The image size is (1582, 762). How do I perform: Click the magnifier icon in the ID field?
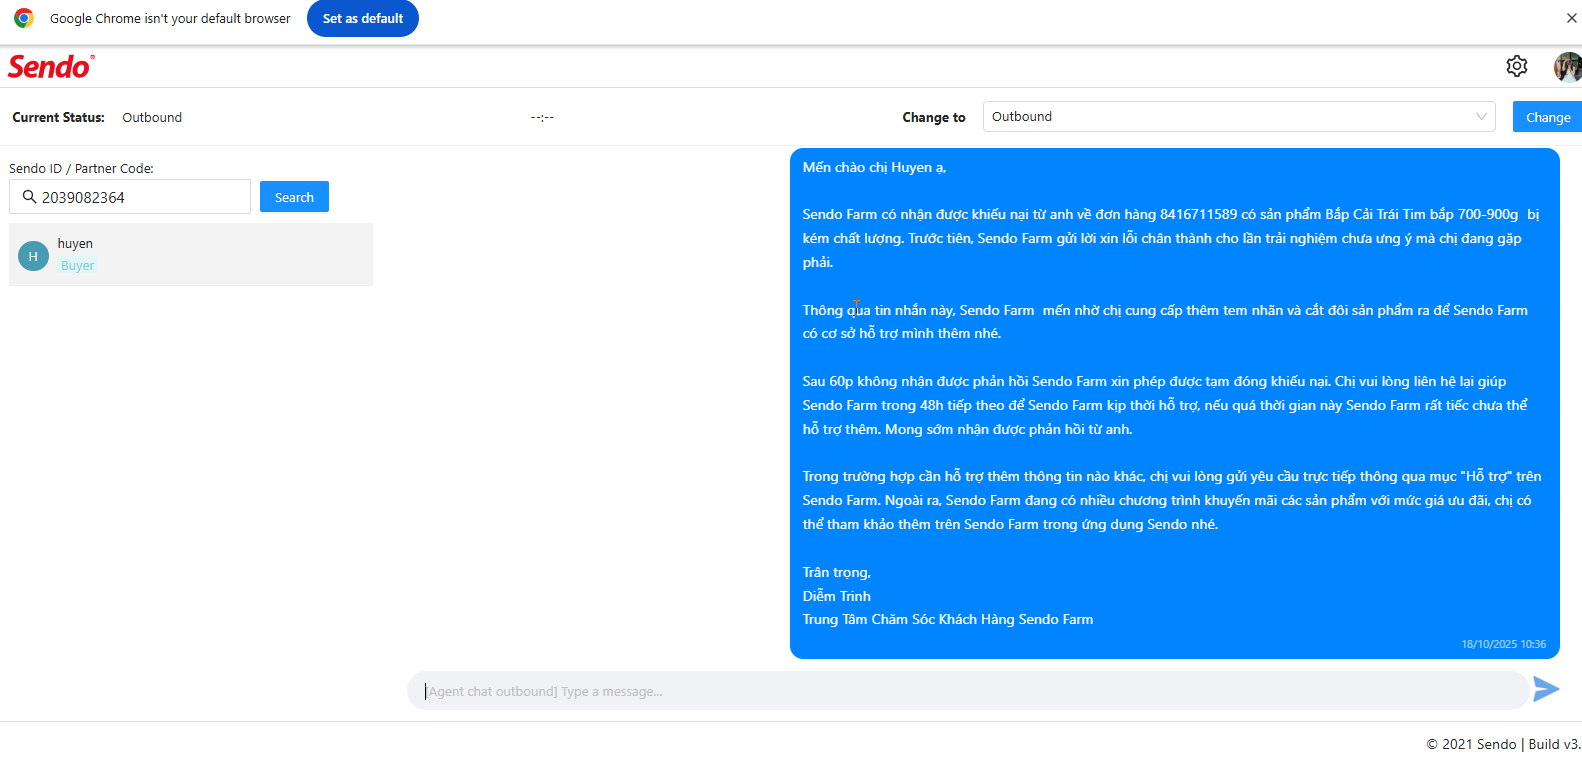click(x=30, y=197)
